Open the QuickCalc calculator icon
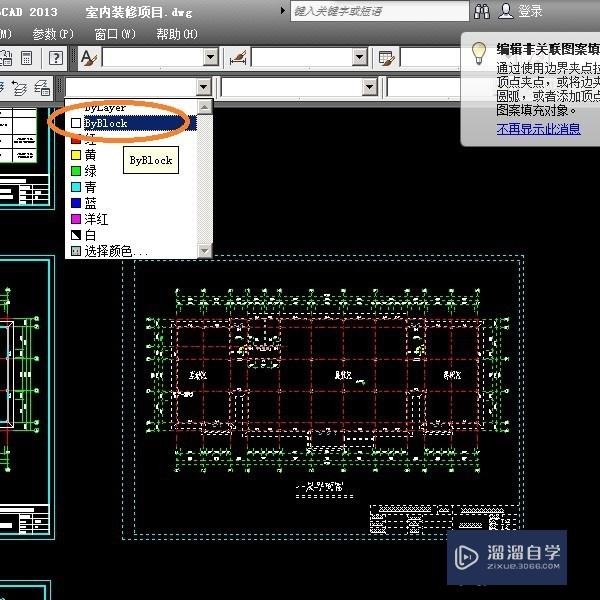 pos(26,59)
